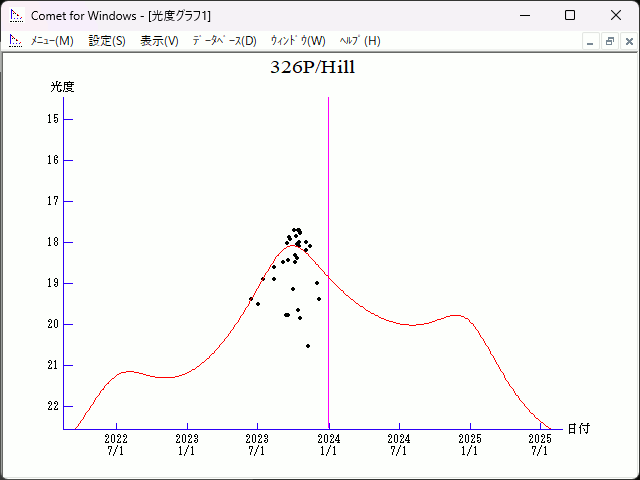Image resolution: width=640 pixels, height=480 pixels.
Task: Close the Comet for Windows application
Action: click(x=616, y=15)
